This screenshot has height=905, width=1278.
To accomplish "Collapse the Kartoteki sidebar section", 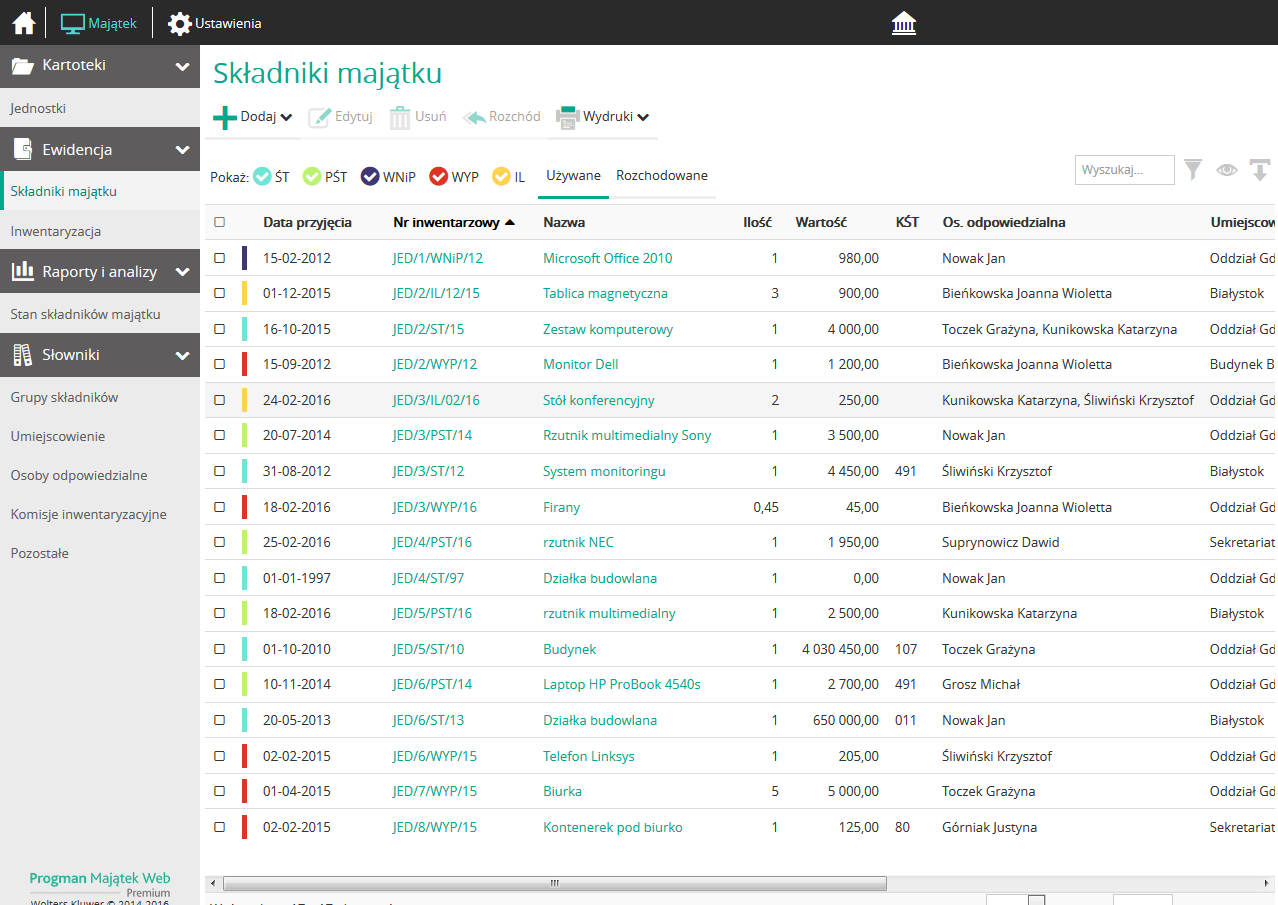I will tap(182, 67).
